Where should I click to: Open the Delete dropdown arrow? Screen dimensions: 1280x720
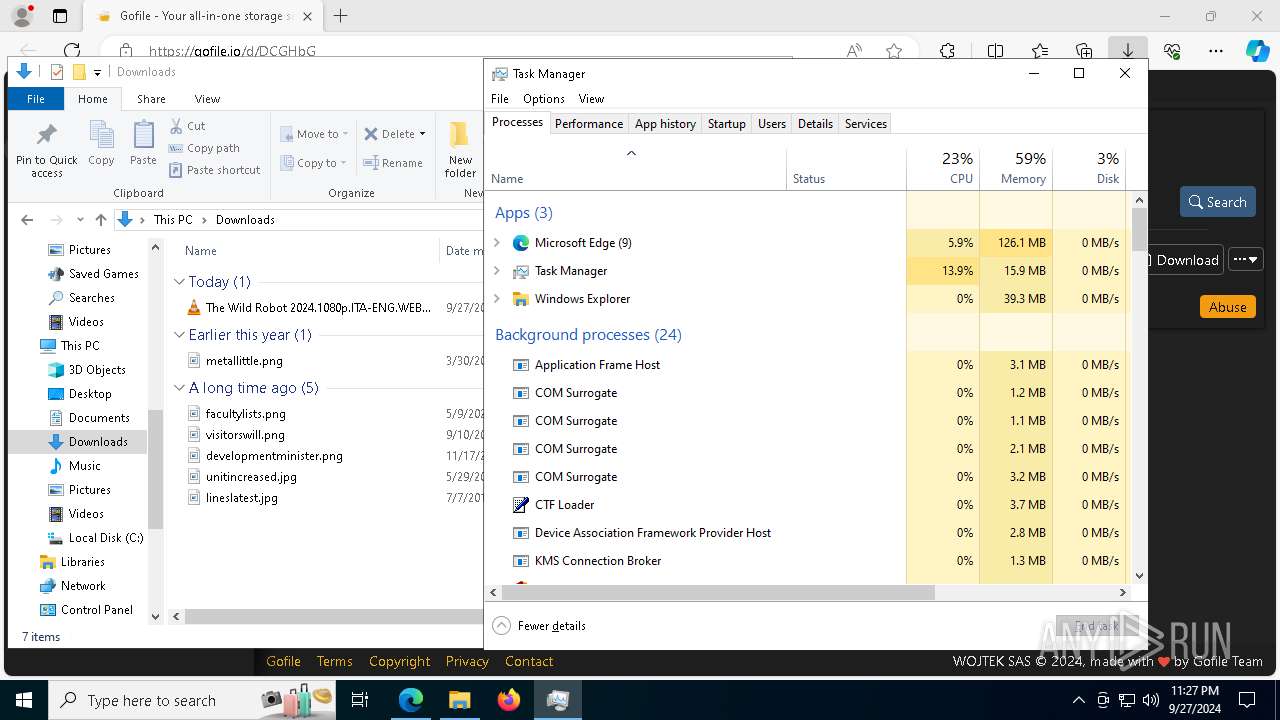coord(422,134)
